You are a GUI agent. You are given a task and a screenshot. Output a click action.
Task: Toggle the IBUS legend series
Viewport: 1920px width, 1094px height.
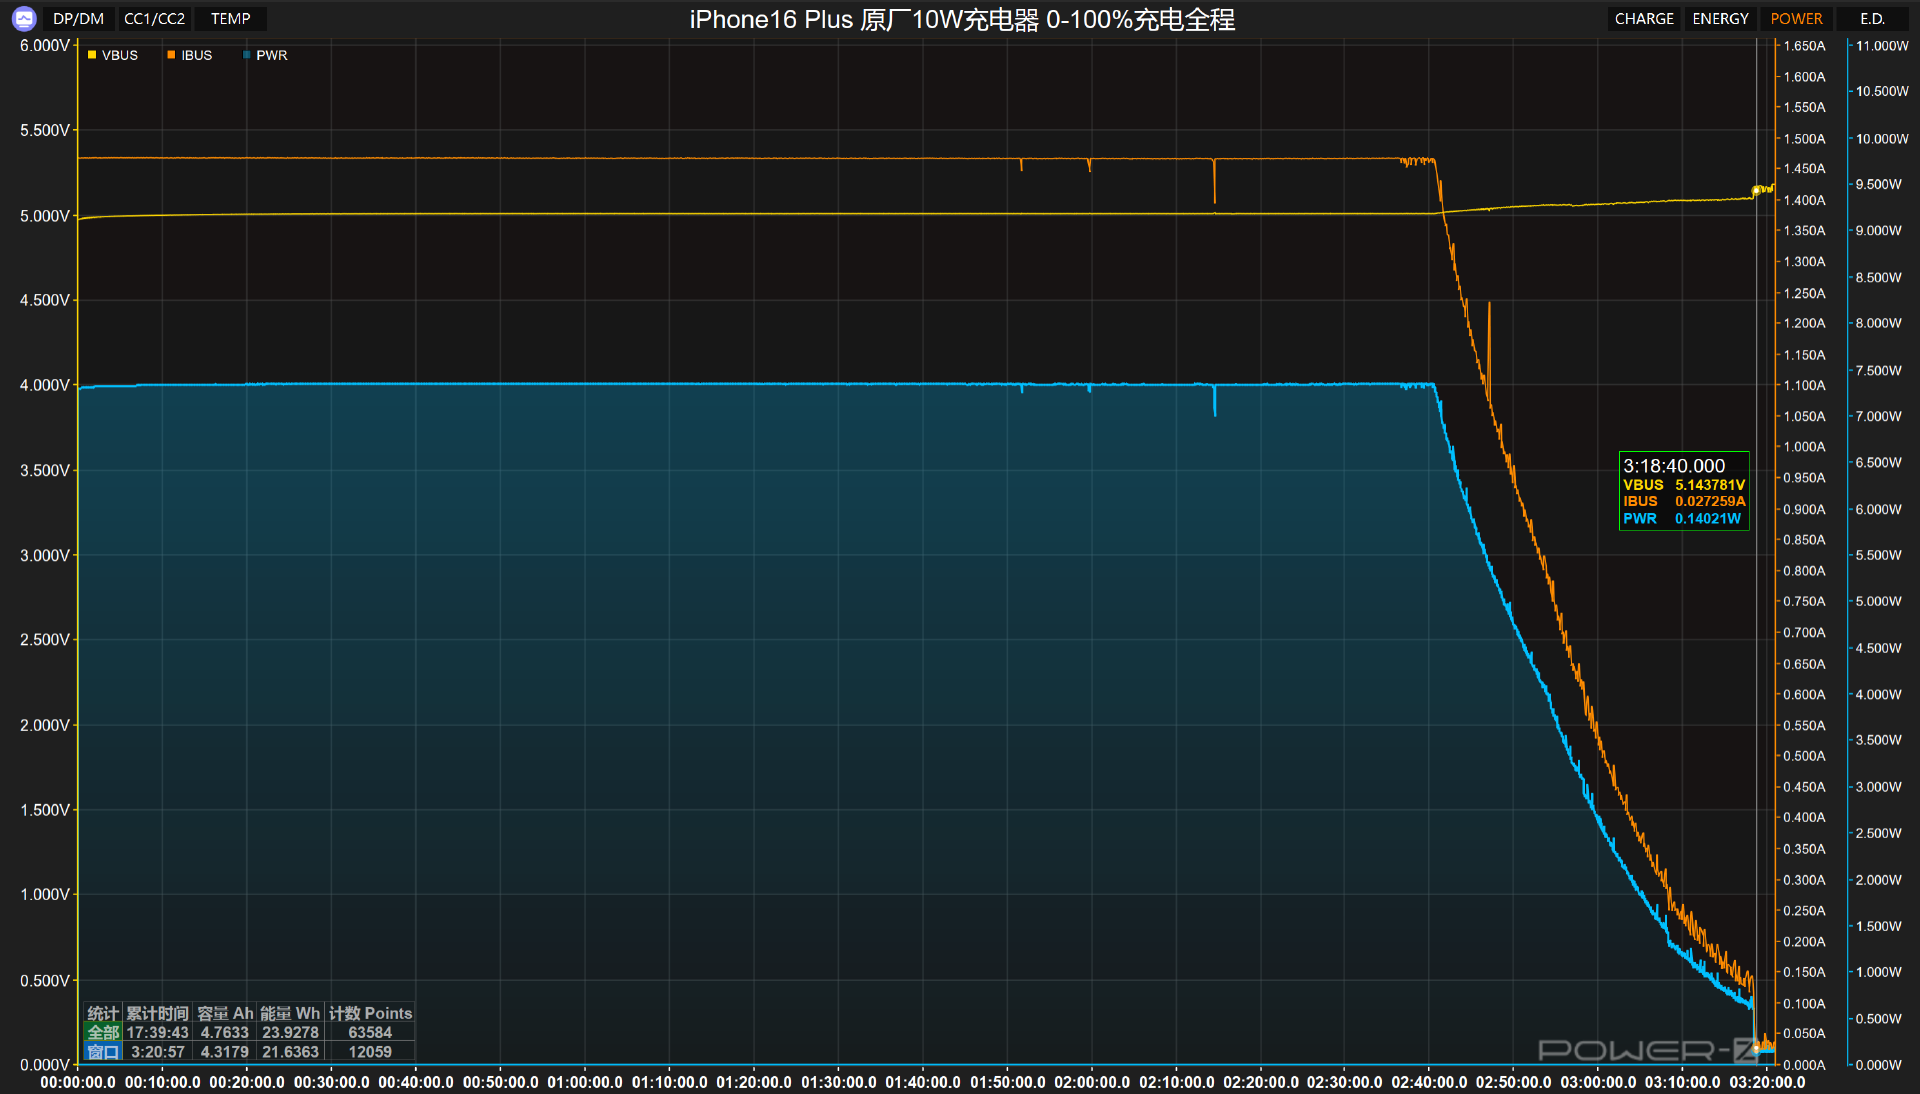click(190, 55)
